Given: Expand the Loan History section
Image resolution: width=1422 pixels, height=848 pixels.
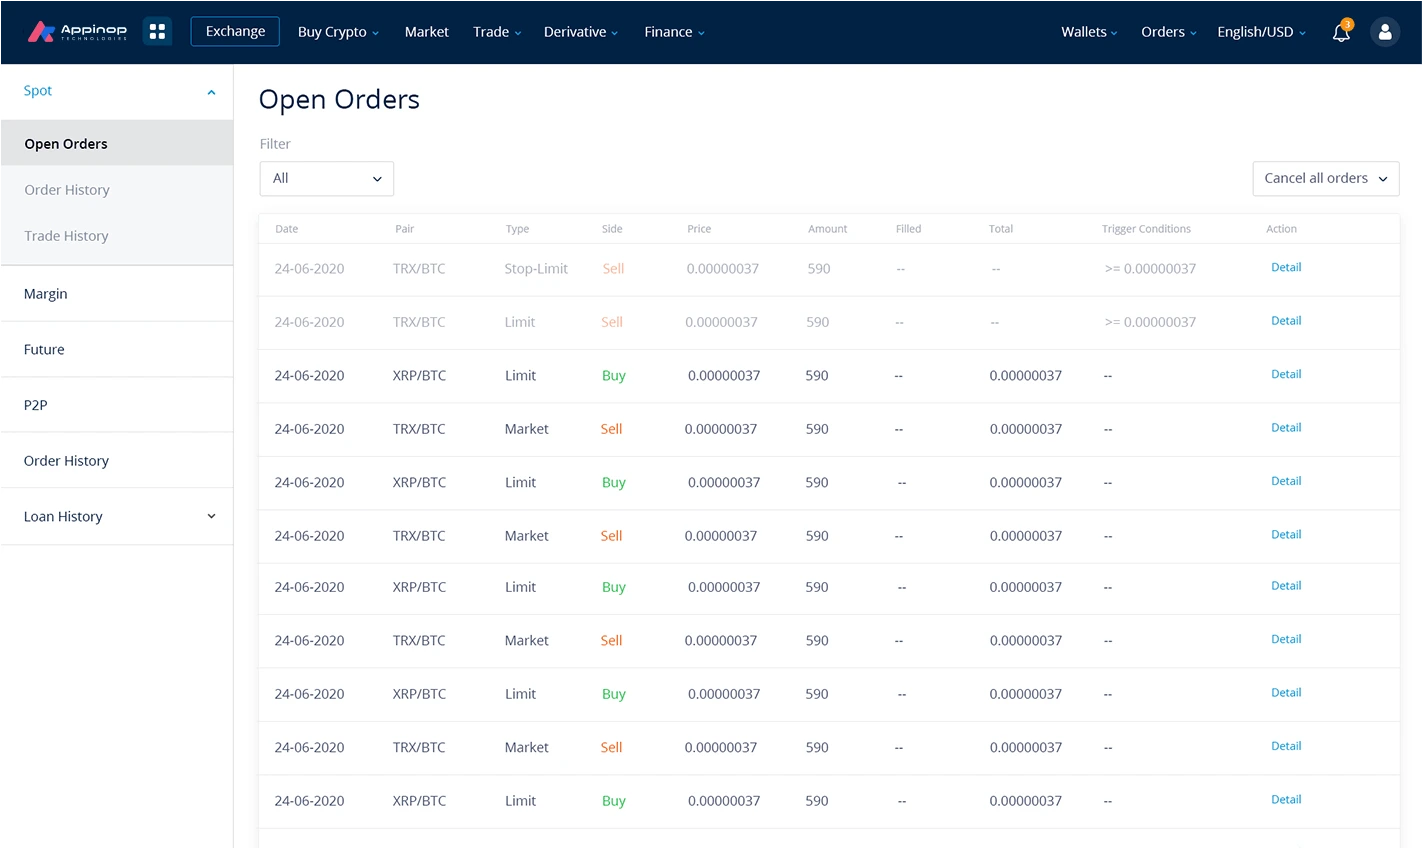Looking at the screenshot, I should 211,516.
